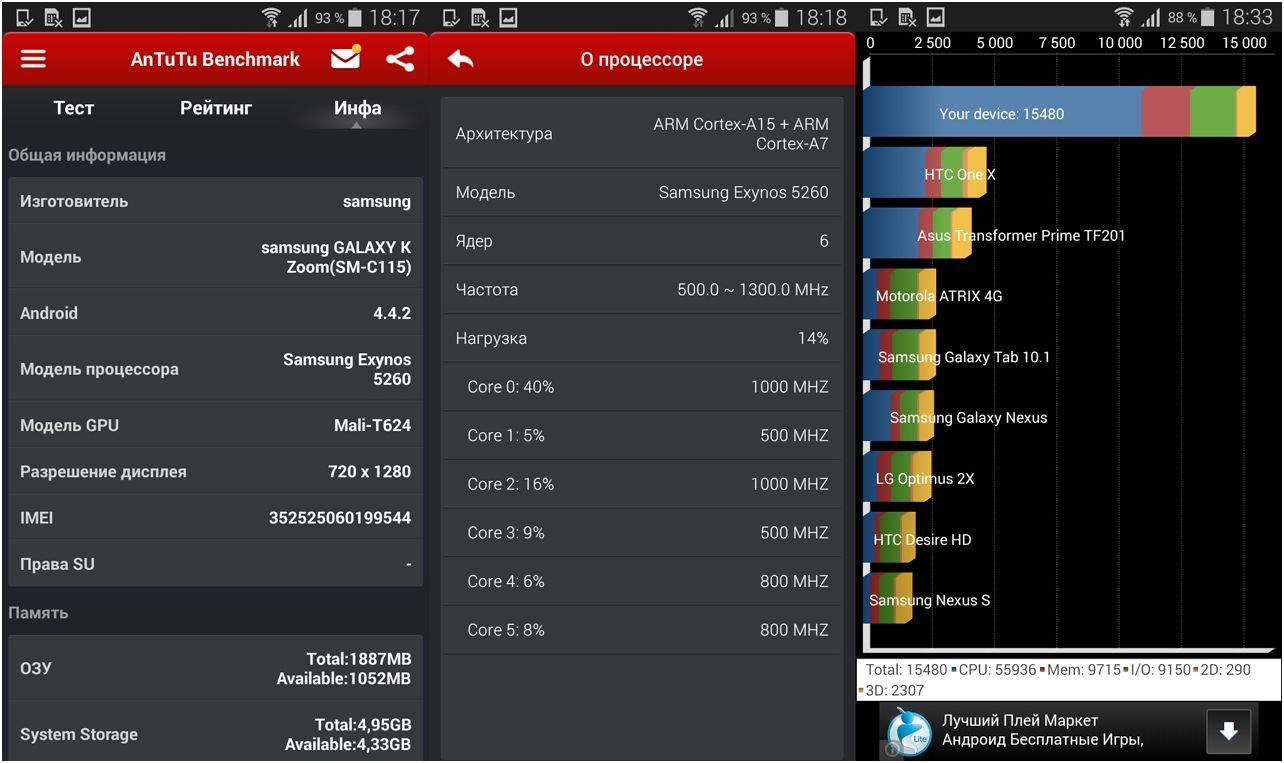Screen dimensions: 1284x763
Task: Tap the Lite app icon in the ad
Action: click(909, 732)
